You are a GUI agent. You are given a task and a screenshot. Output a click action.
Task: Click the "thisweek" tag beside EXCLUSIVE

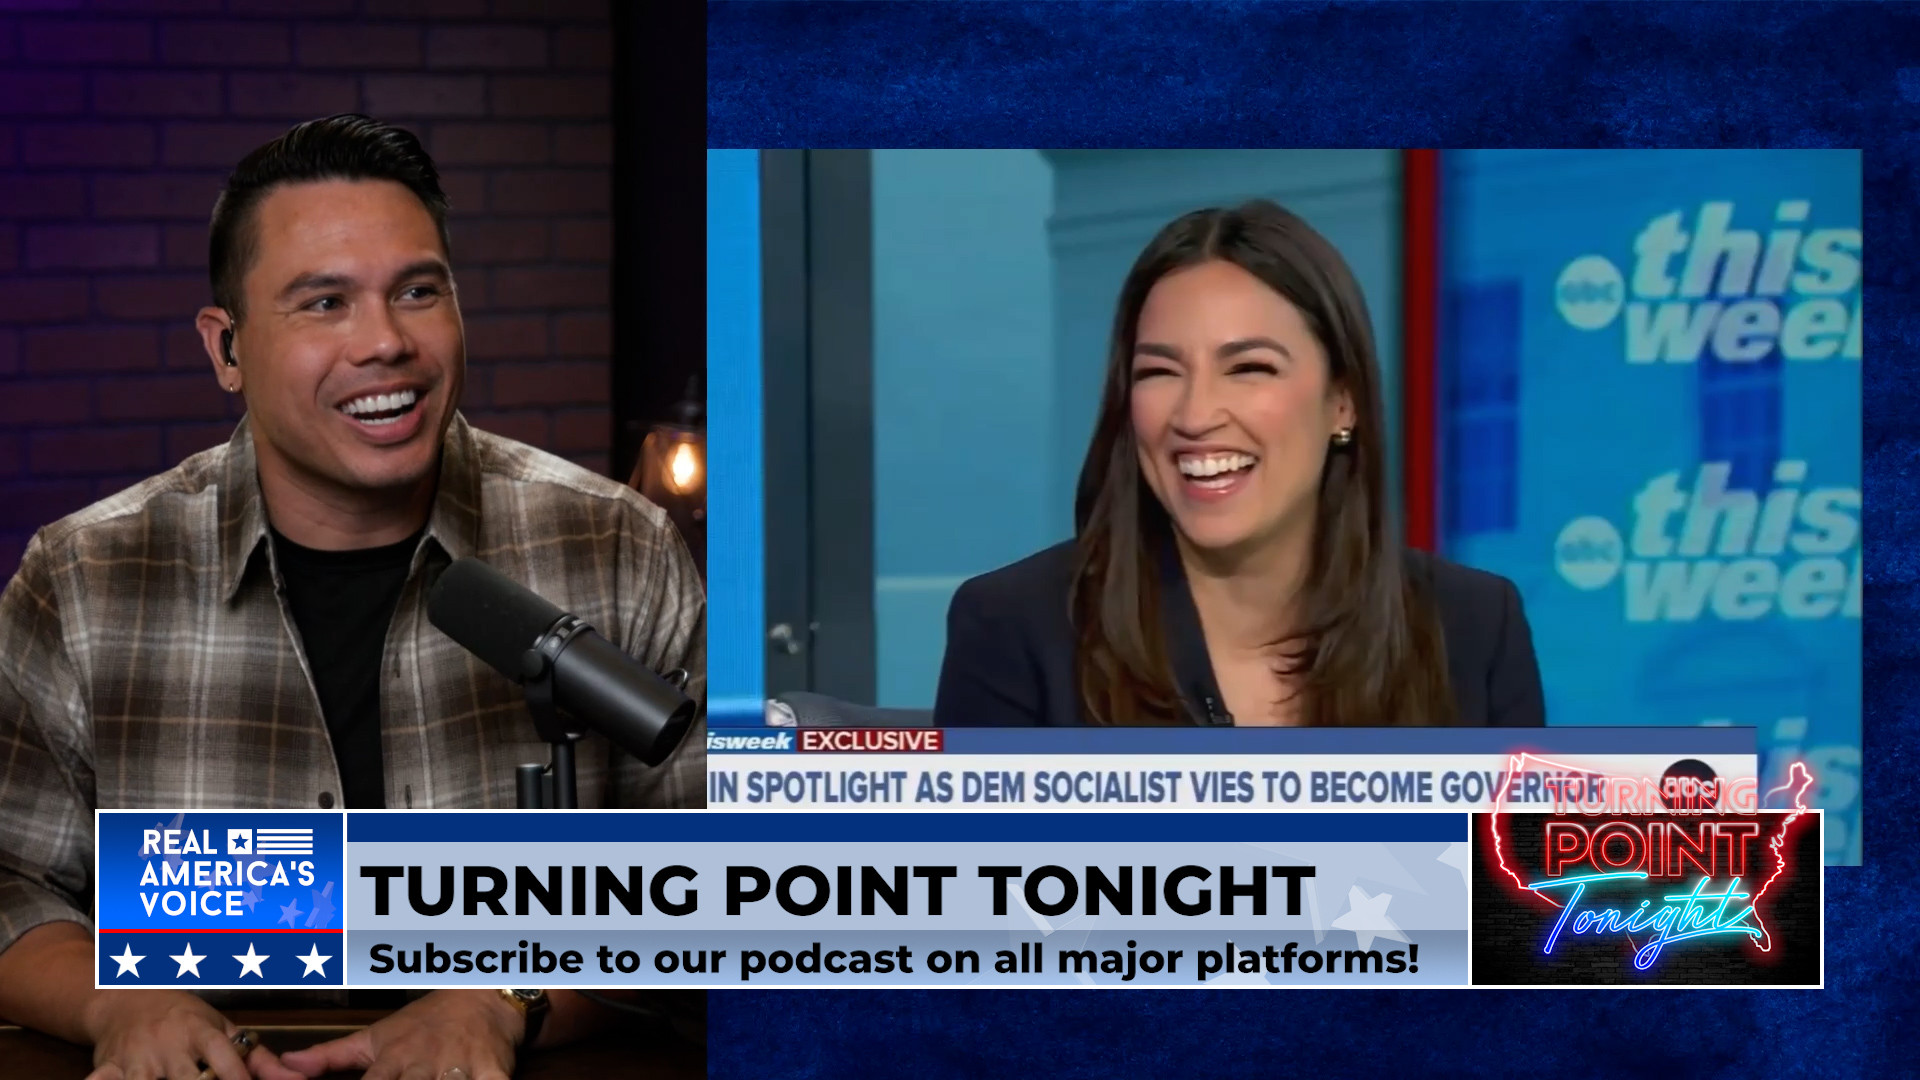[x=750, y=741]
